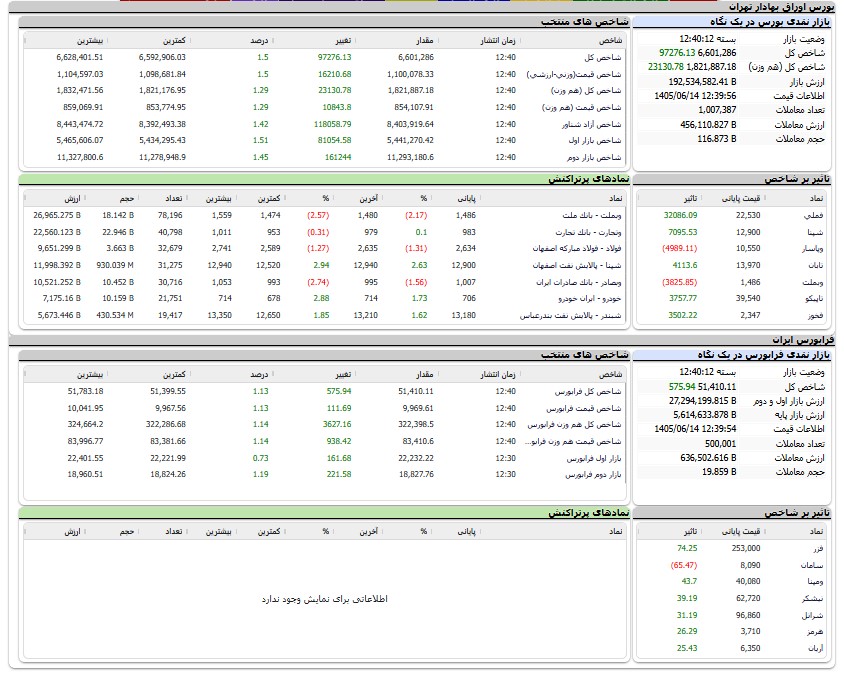Viewport: 844px width, 675px height.
Task: Open 'شبندر - پالایش نفت بندرعباس' symbol link
Action: tap(571, 315)
